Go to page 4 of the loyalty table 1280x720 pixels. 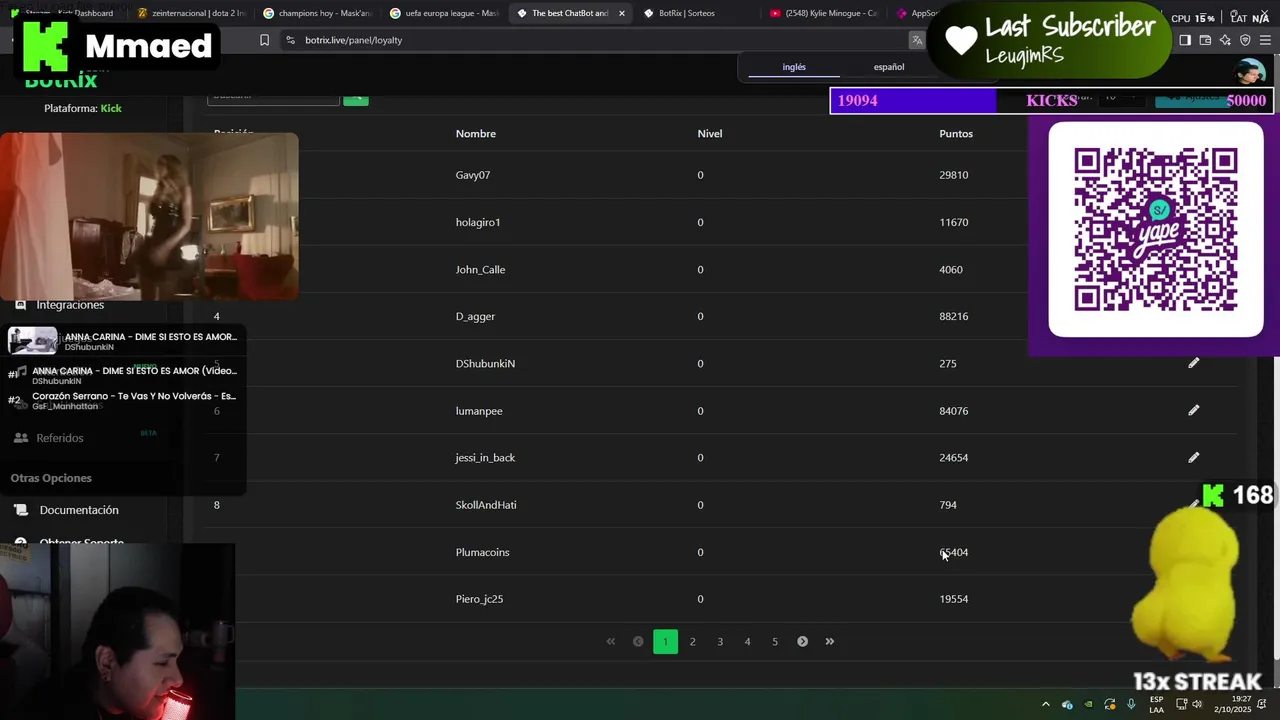pos(747,641)
